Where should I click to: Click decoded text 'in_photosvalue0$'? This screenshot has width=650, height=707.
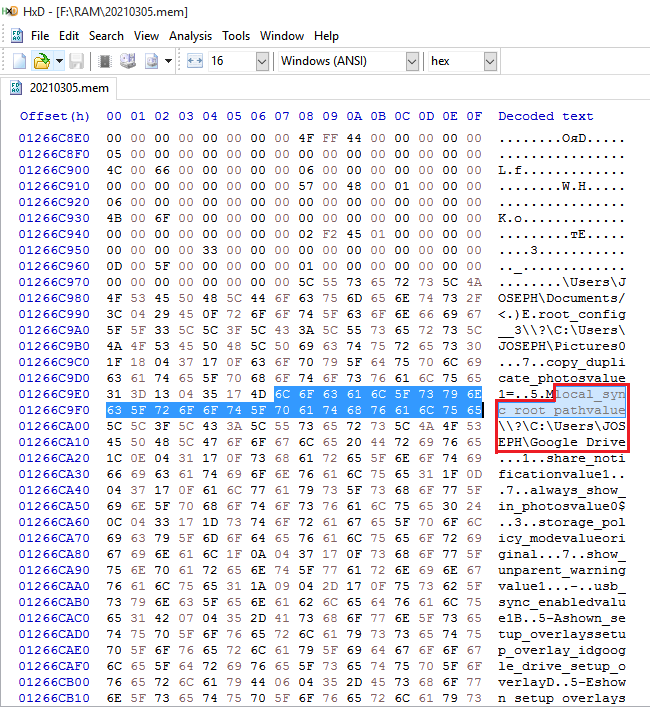[562, 506]
